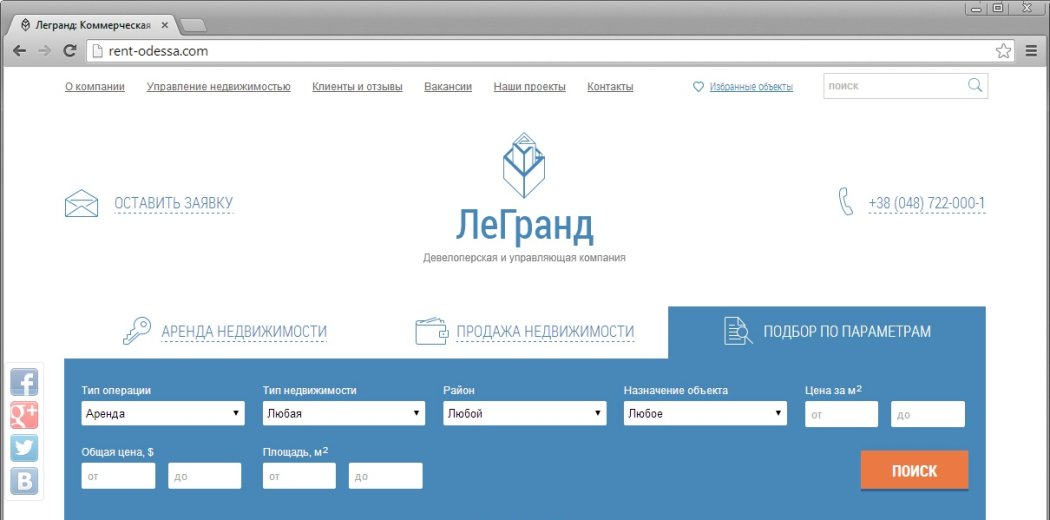The width and height of the screenshot is (1050, 520).
Task: Click the Twitter share icon
Action: (x=24, y=448)
